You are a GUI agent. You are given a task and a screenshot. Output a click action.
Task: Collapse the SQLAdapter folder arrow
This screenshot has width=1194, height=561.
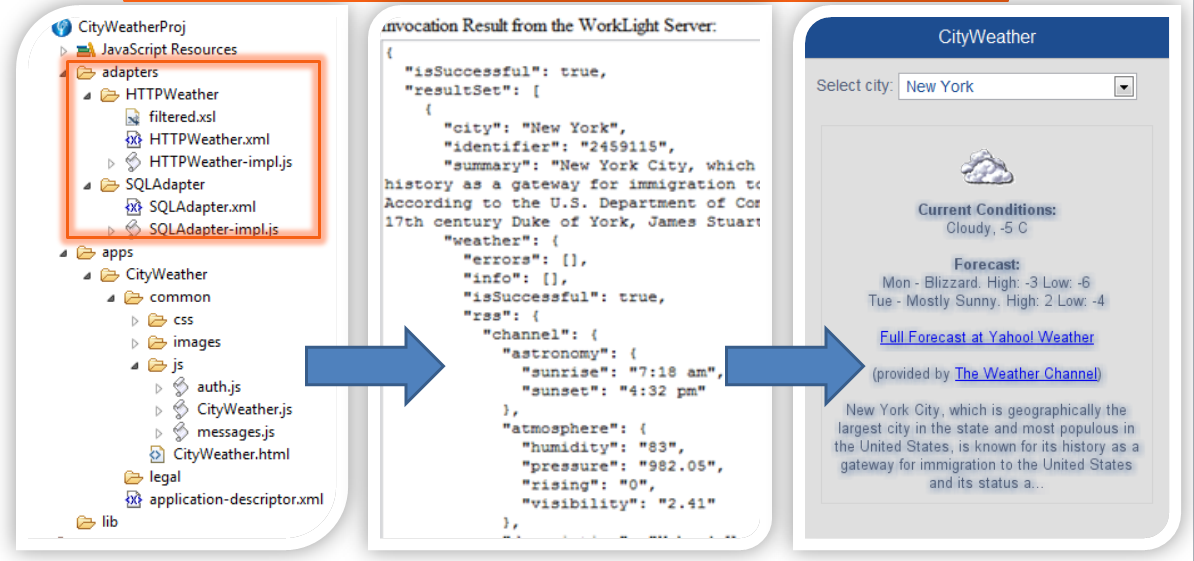tap(87, 185)
